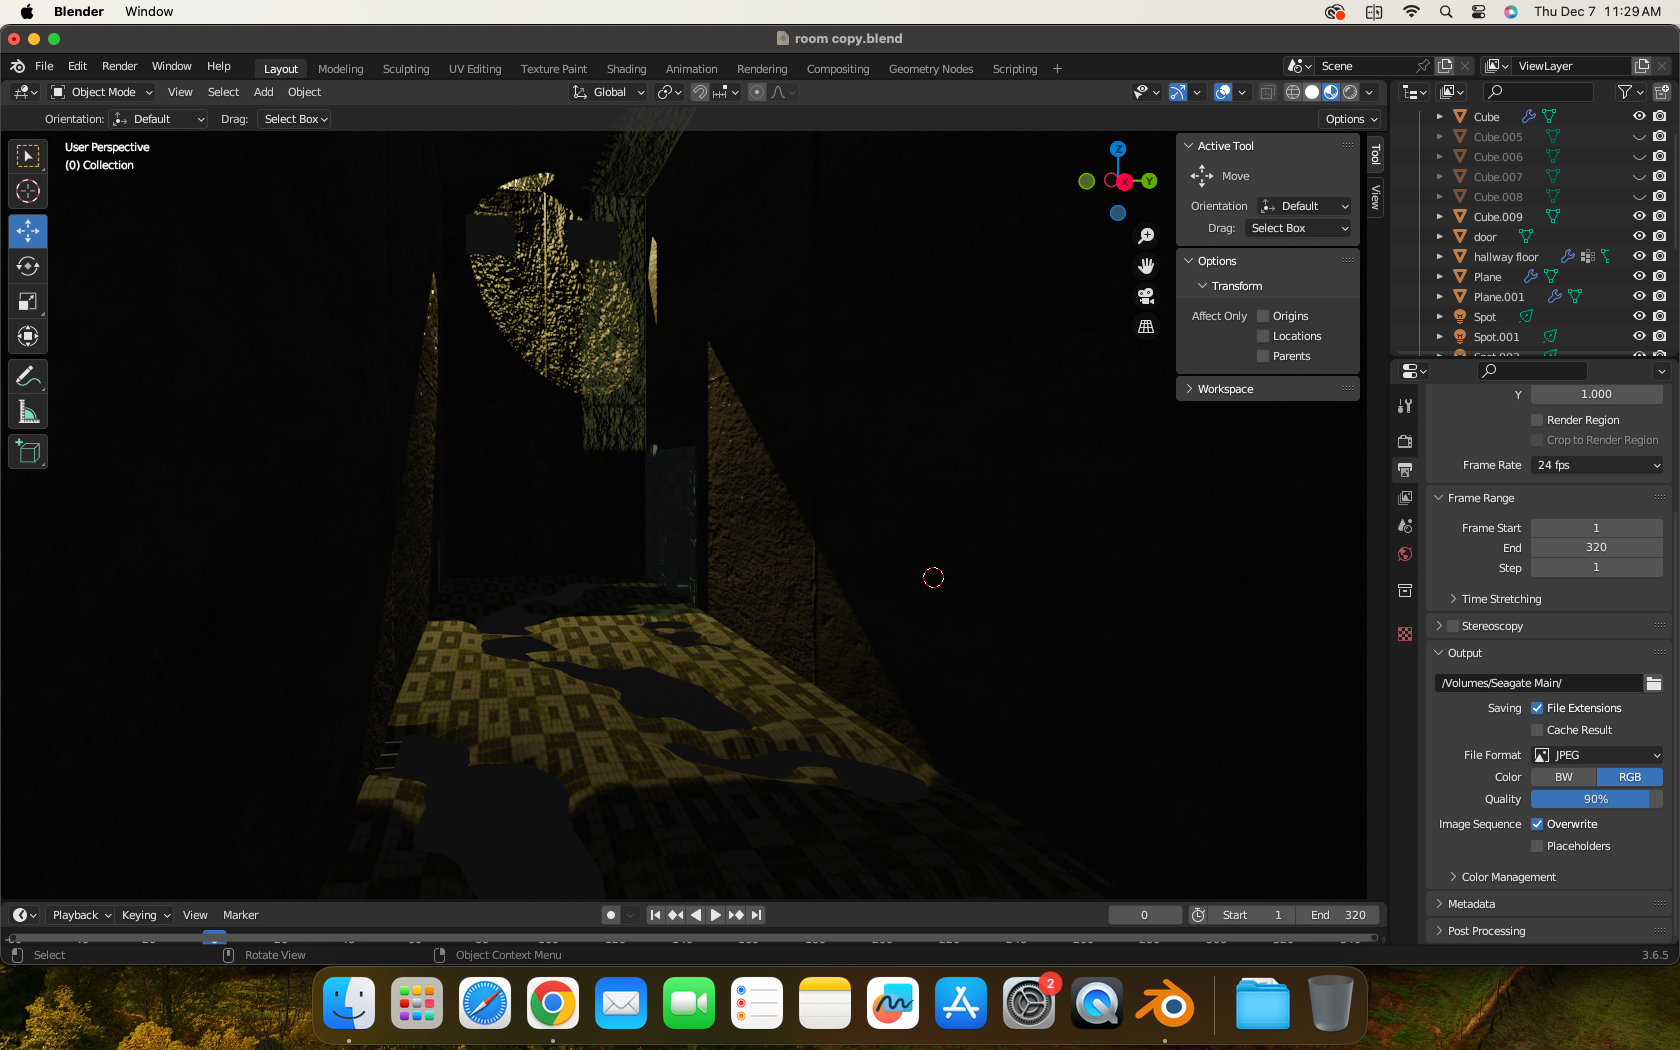Jump to the end frame button
The width and height of the screenshot is (1680, 1050).
757,915
